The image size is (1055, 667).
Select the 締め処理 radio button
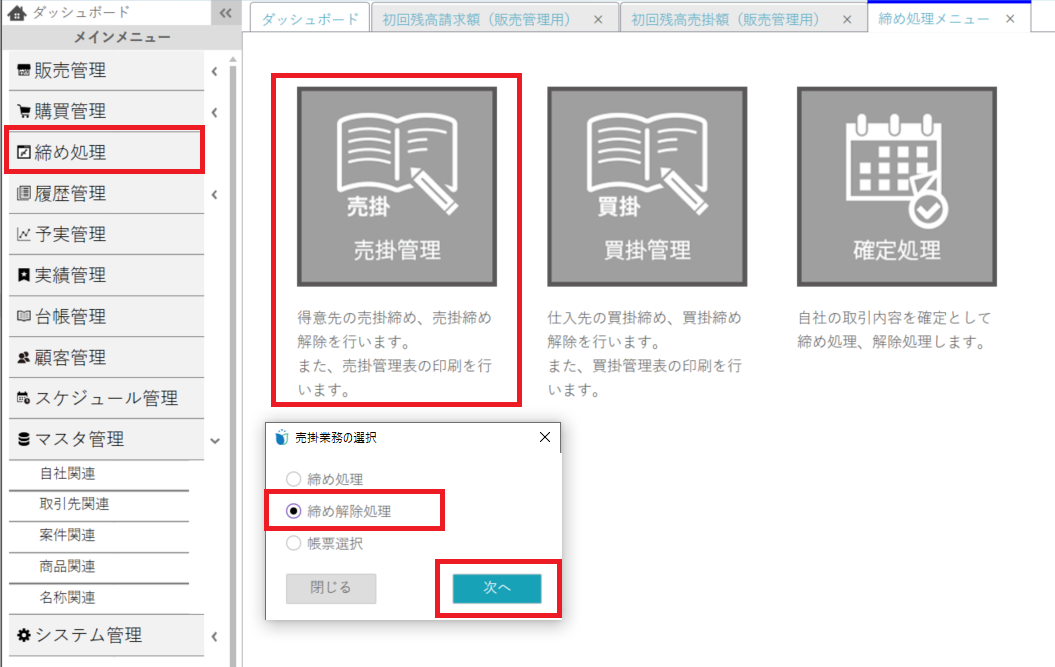[x=294, y=480]
